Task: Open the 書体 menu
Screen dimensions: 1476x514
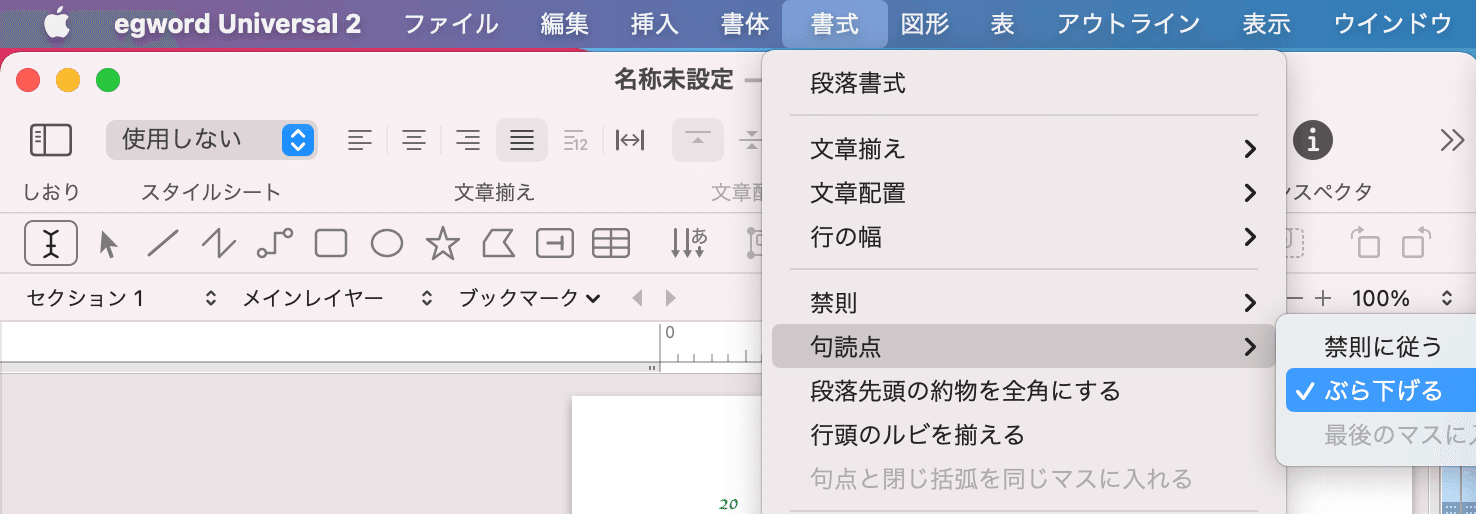Action: tap(745, 24)
